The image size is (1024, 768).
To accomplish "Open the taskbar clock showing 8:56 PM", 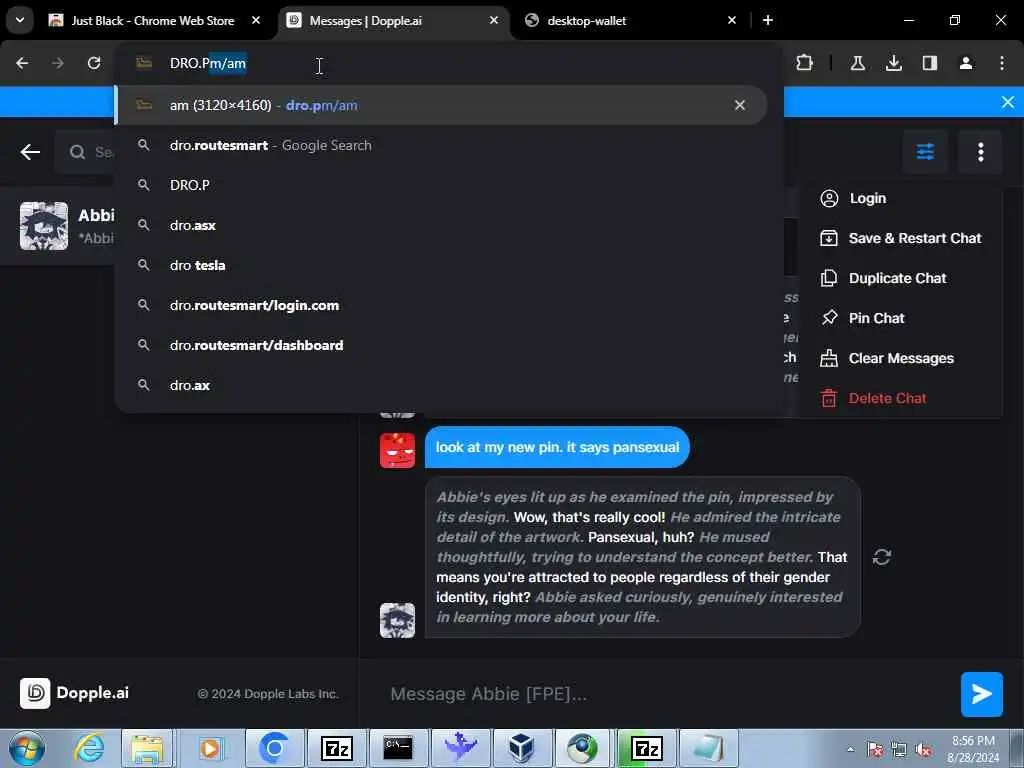I will pos(973,749).
